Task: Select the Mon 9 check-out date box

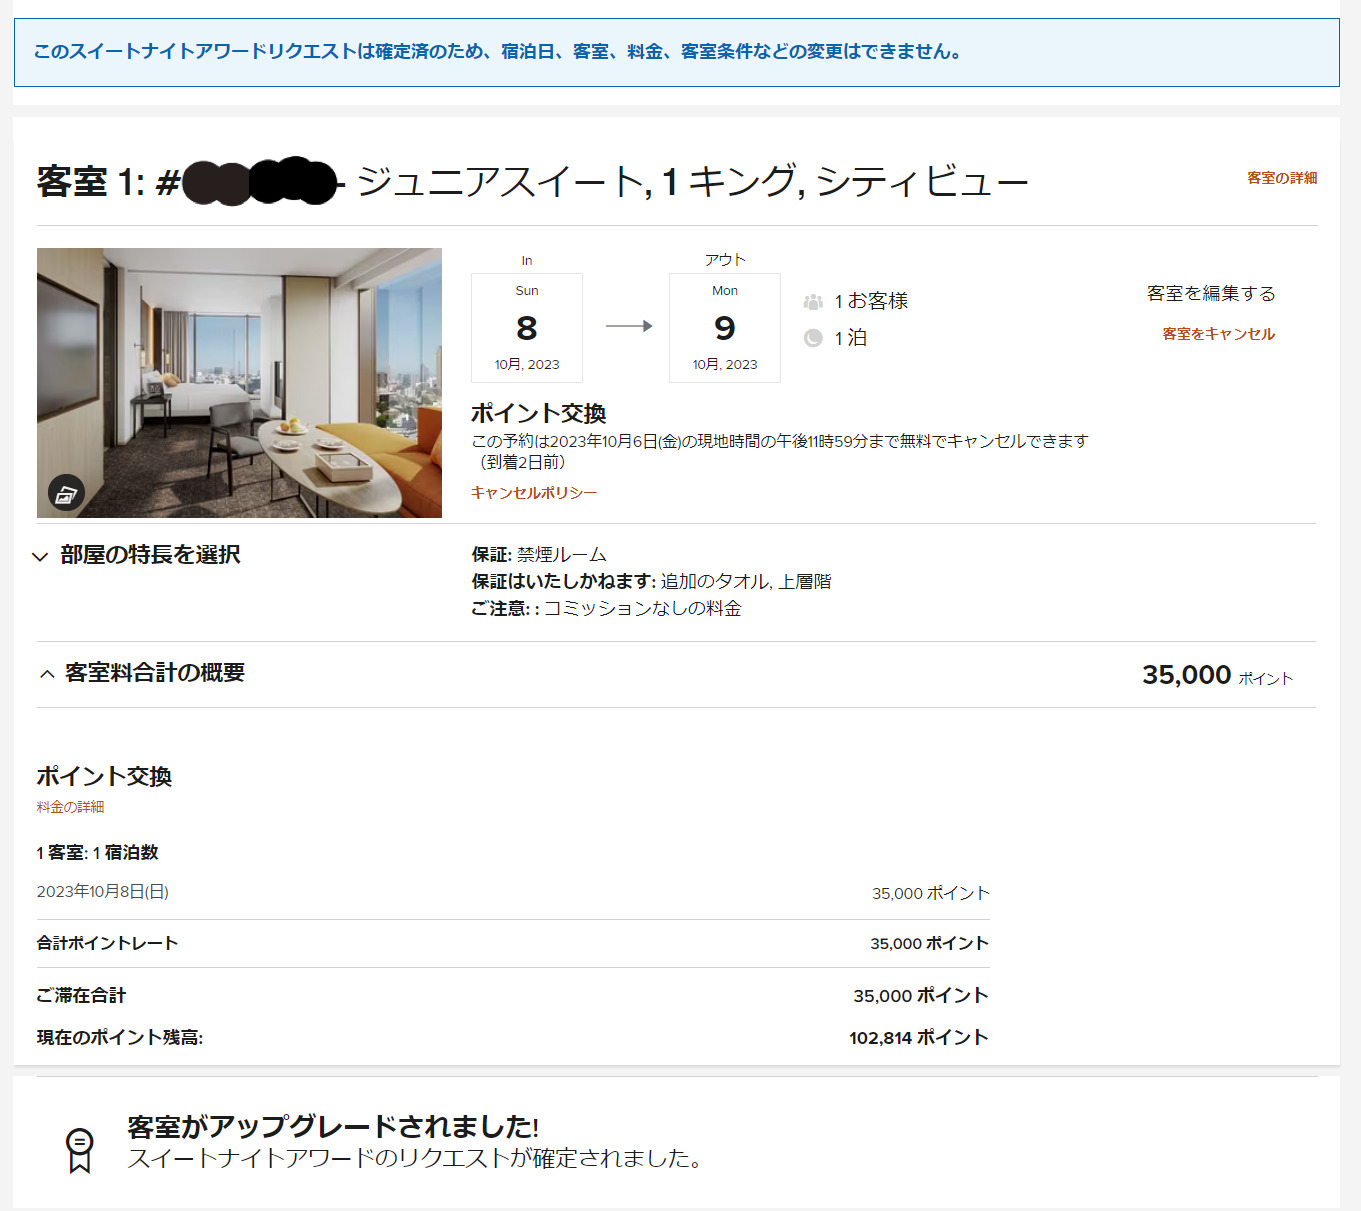Action: click(x=725, y=328)
